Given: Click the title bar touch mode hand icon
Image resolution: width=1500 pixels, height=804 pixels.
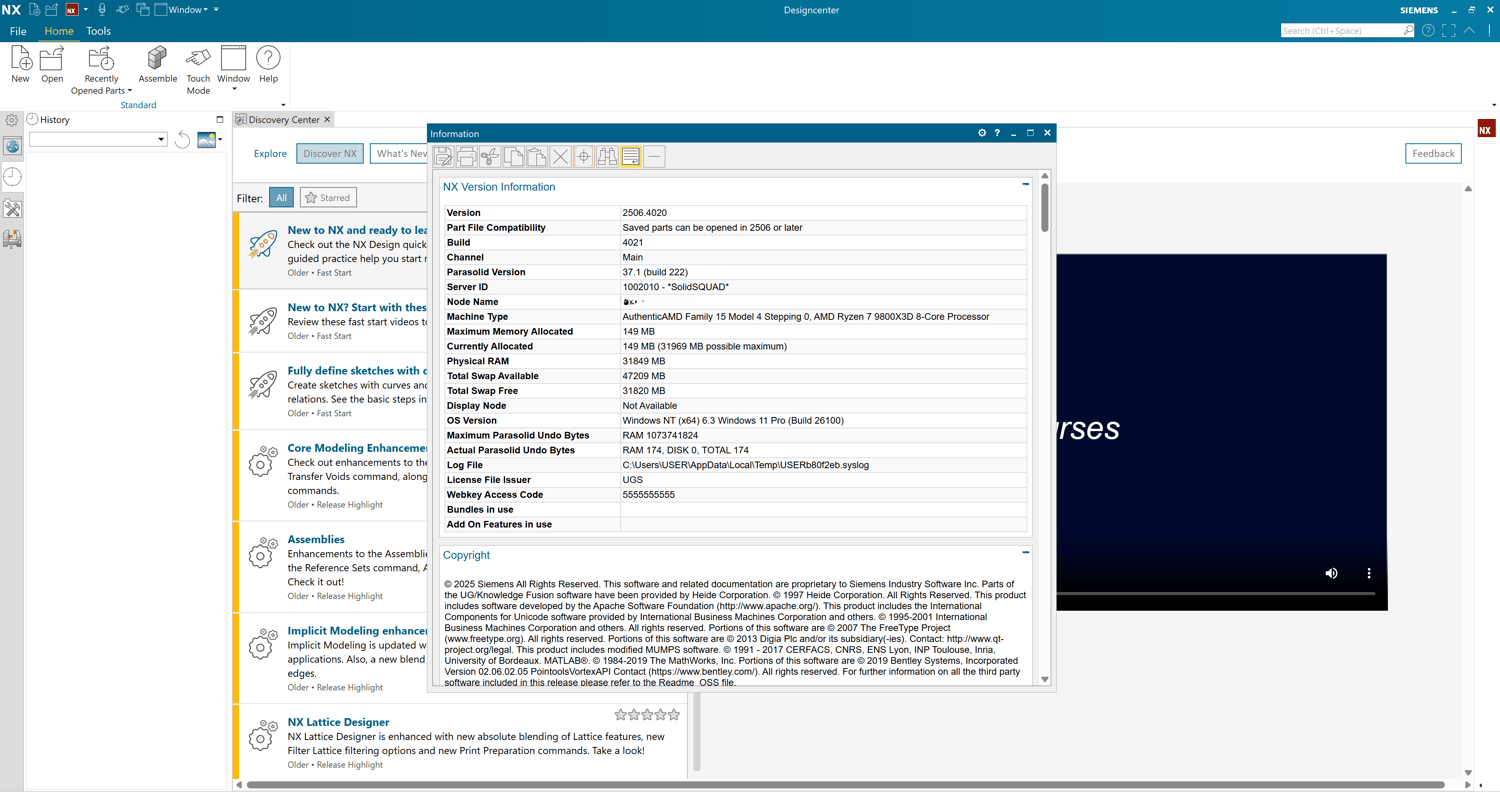Looking at the screenshot, I should coord(122,9).
